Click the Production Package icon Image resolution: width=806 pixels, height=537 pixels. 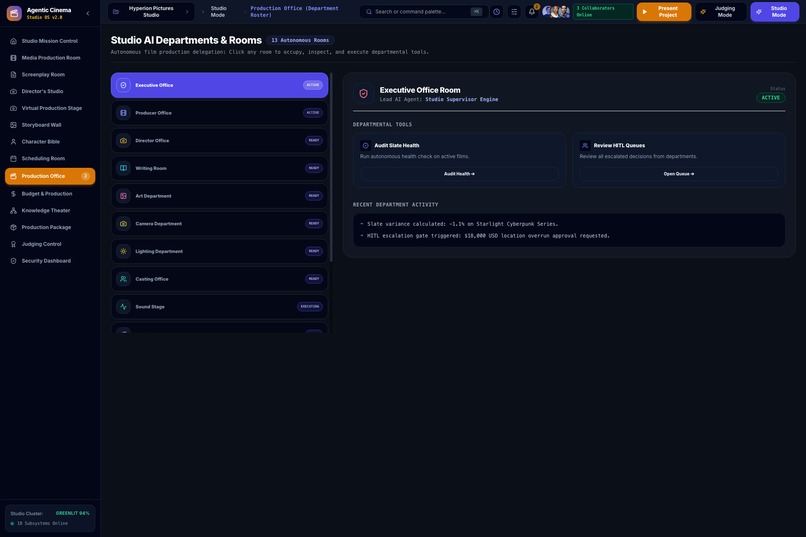point(13,227)
